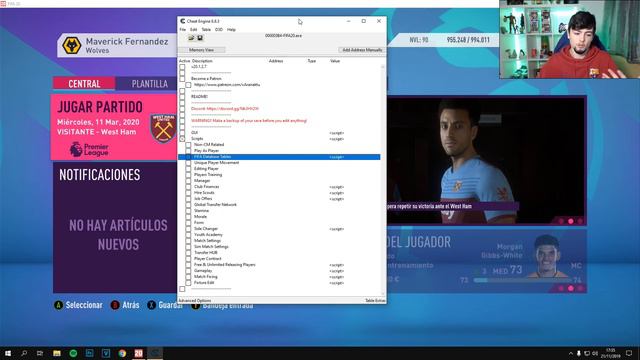The width and height of the screenshot is (640, 360).
Task: Expand the Manager group
Action: coord(188,181)
